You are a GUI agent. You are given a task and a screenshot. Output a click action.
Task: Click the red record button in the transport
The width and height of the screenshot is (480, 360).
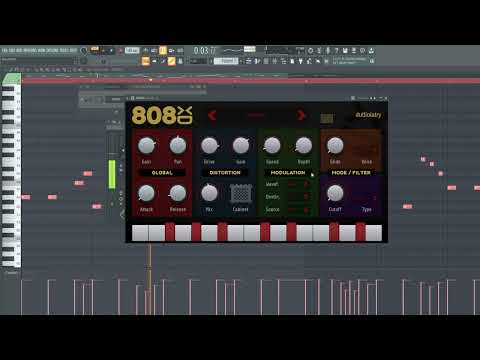coord(120,51)
